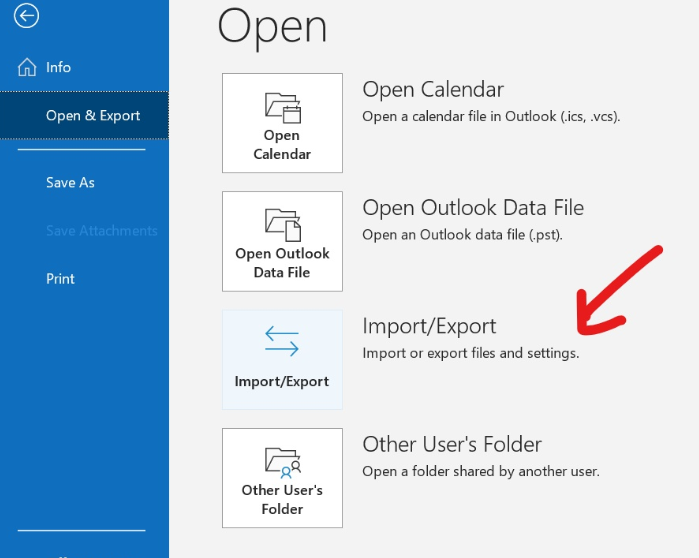Screen dimensions: 699x558
Task: Click 'Import or export files and settings' description
Action: coord(470,353)
